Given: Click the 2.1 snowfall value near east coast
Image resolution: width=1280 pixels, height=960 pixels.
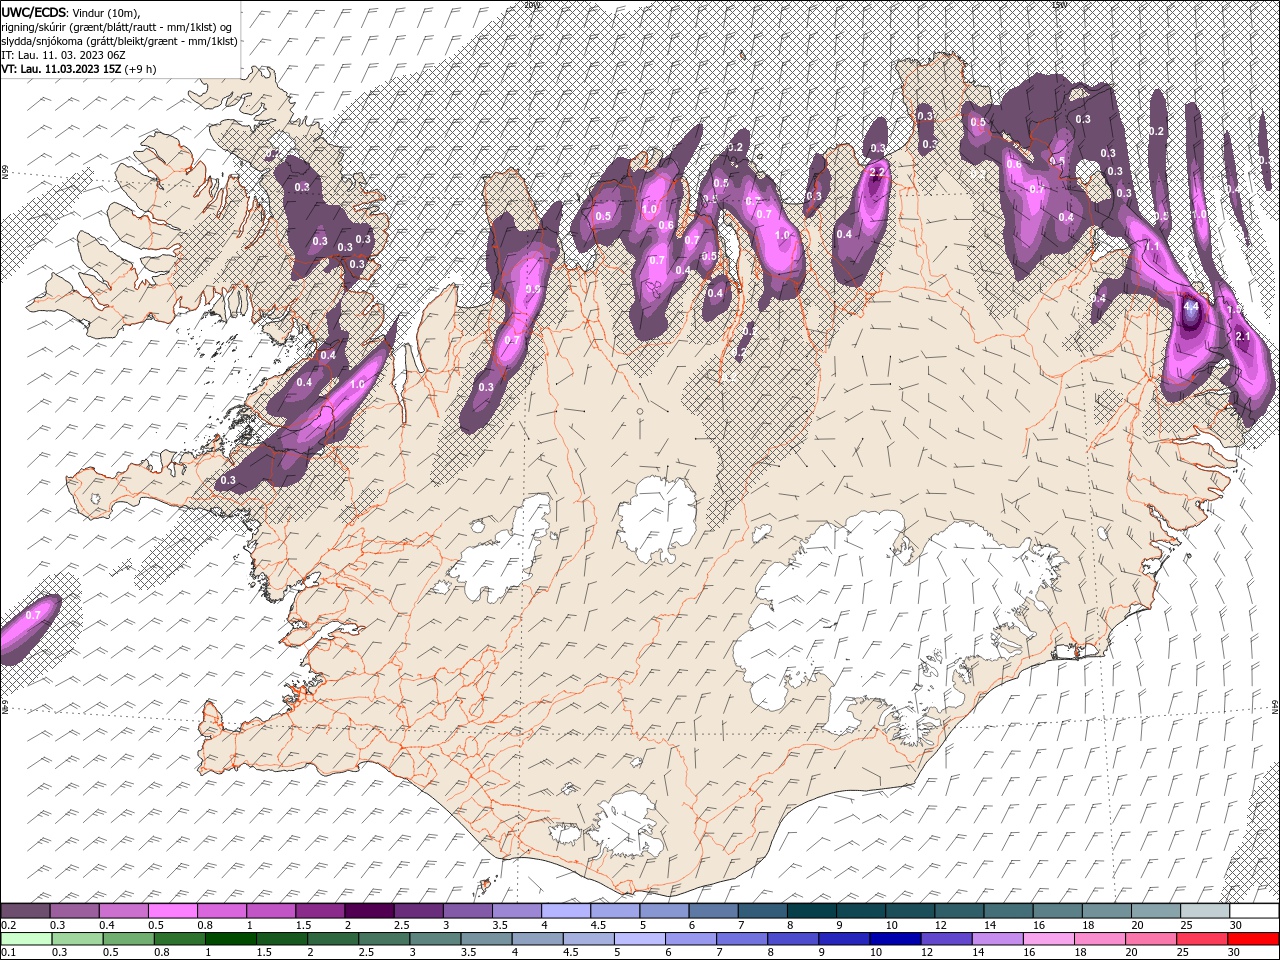Looking at the screenshot, I should tap(1243, 337).
